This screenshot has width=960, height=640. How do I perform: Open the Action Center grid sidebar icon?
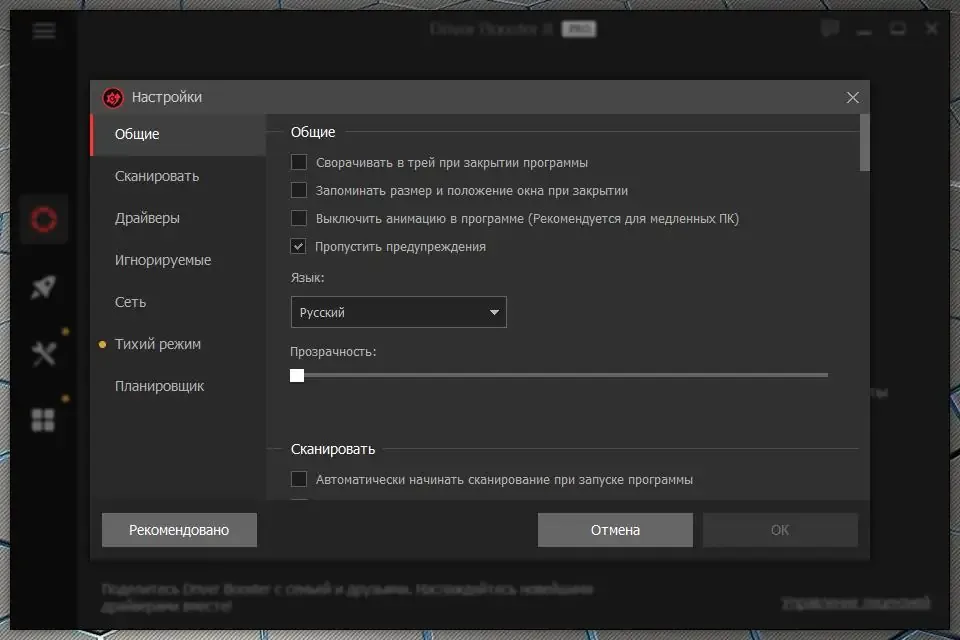click(43, 420)
